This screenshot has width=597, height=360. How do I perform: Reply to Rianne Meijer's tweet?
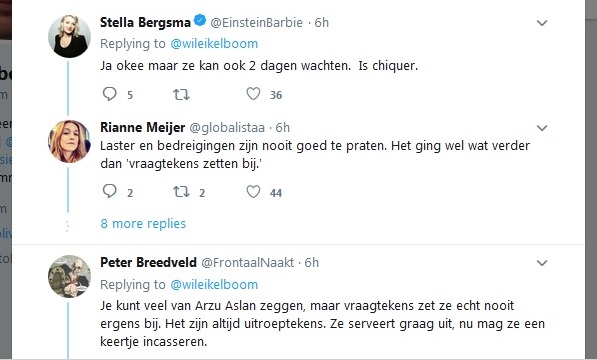[x=110, y=191]
